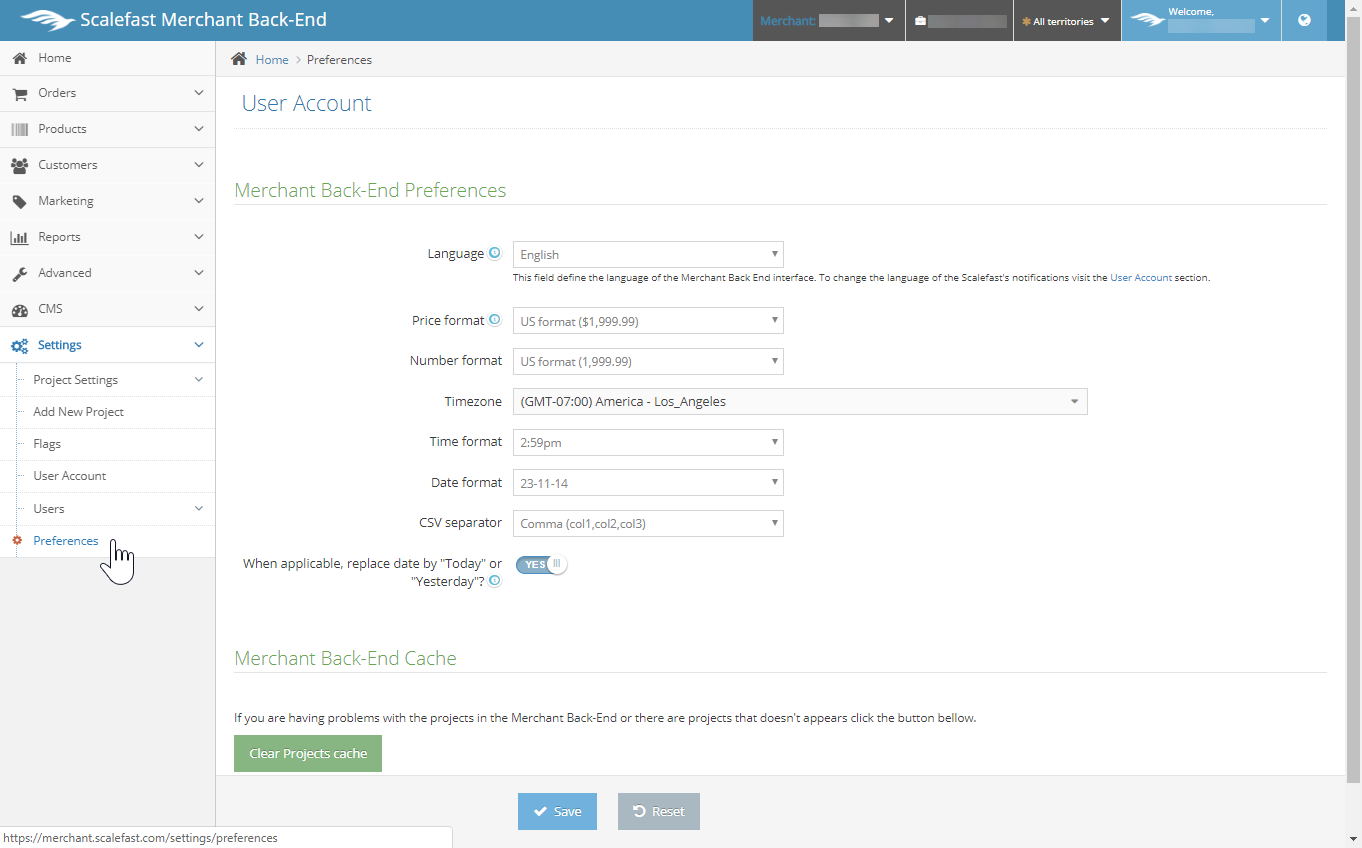The height and width of the screenshot is (848, 1362).
Task: Click the Customers people icon
Action: pyautogui.click(x=19, y=166)
